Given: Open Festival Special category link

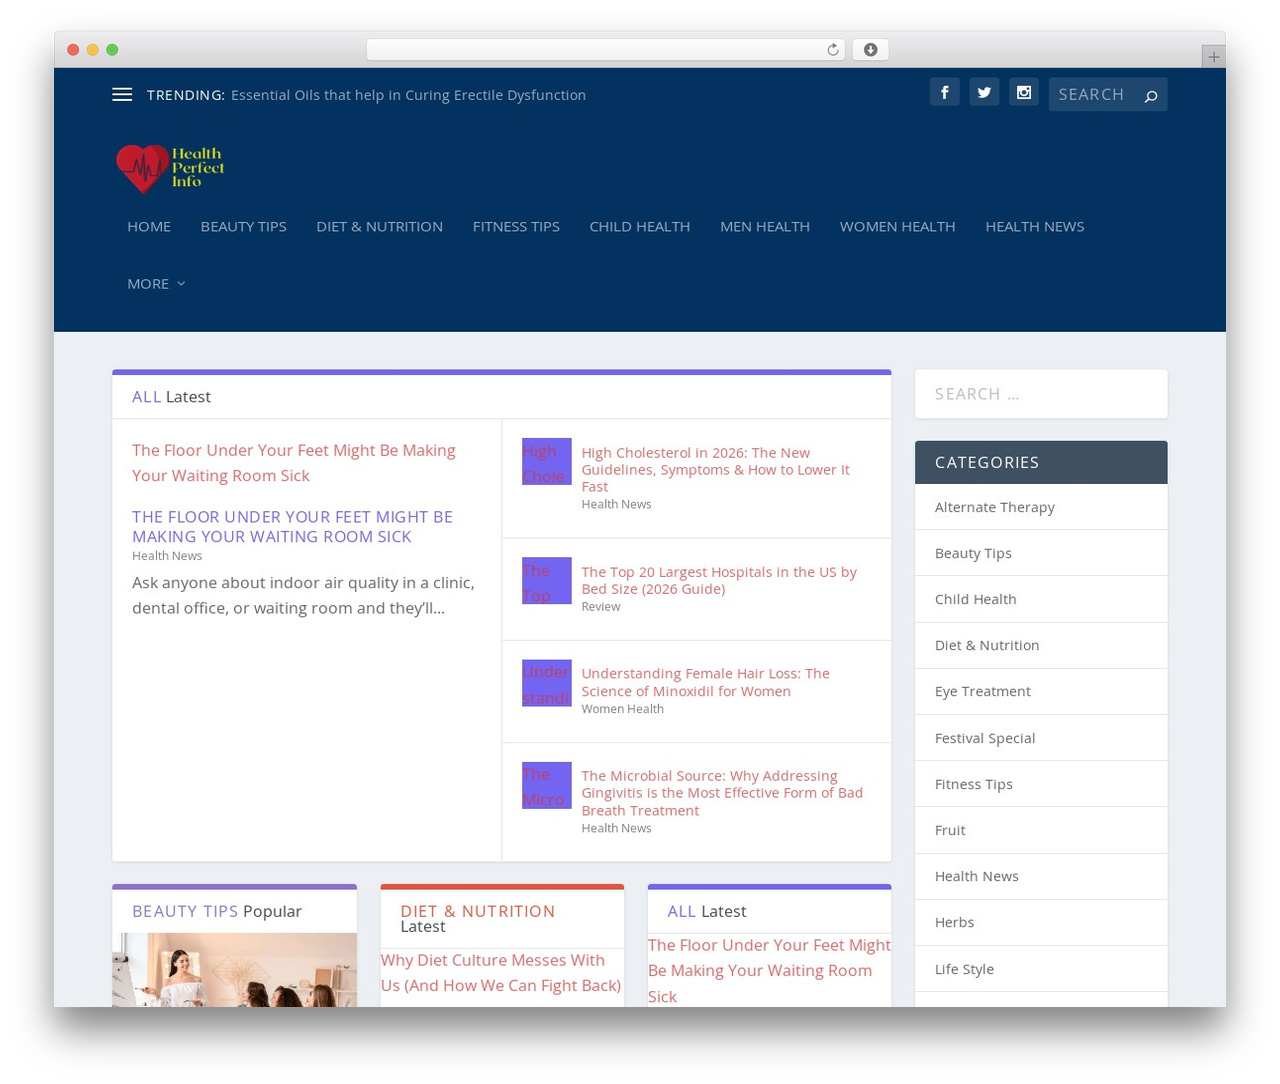Looking at the screenshot, I should click(x=985, y=738).
